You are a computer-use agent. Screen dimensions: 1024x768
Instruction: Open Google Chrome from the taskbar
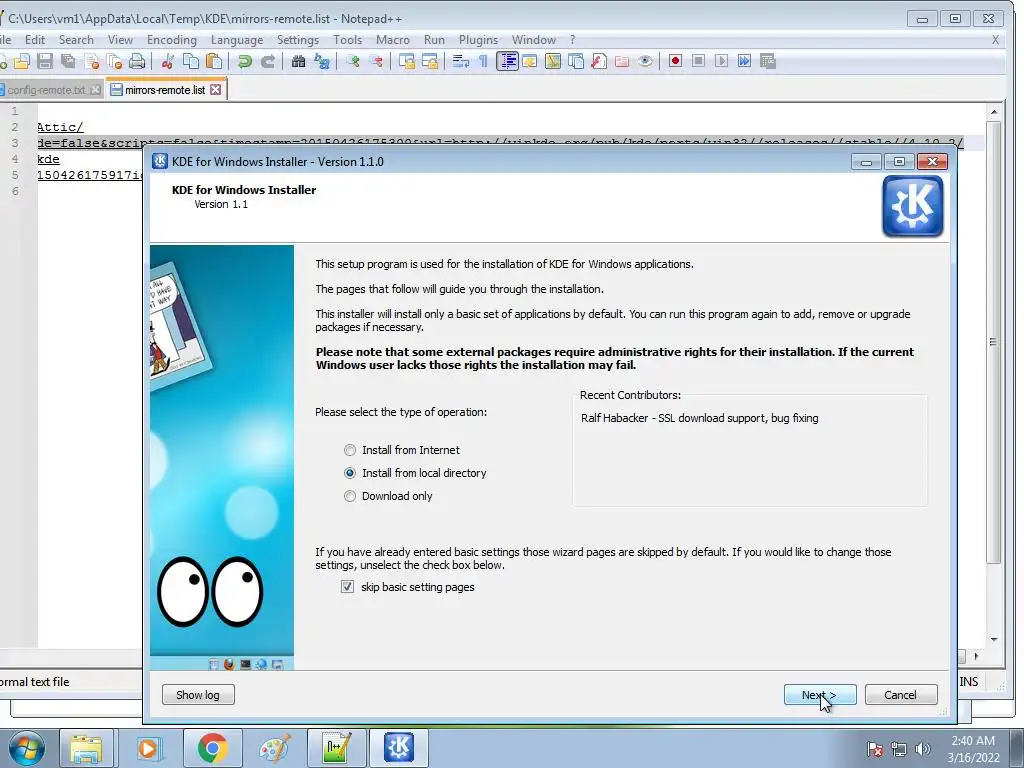click(x=212, y=748)
